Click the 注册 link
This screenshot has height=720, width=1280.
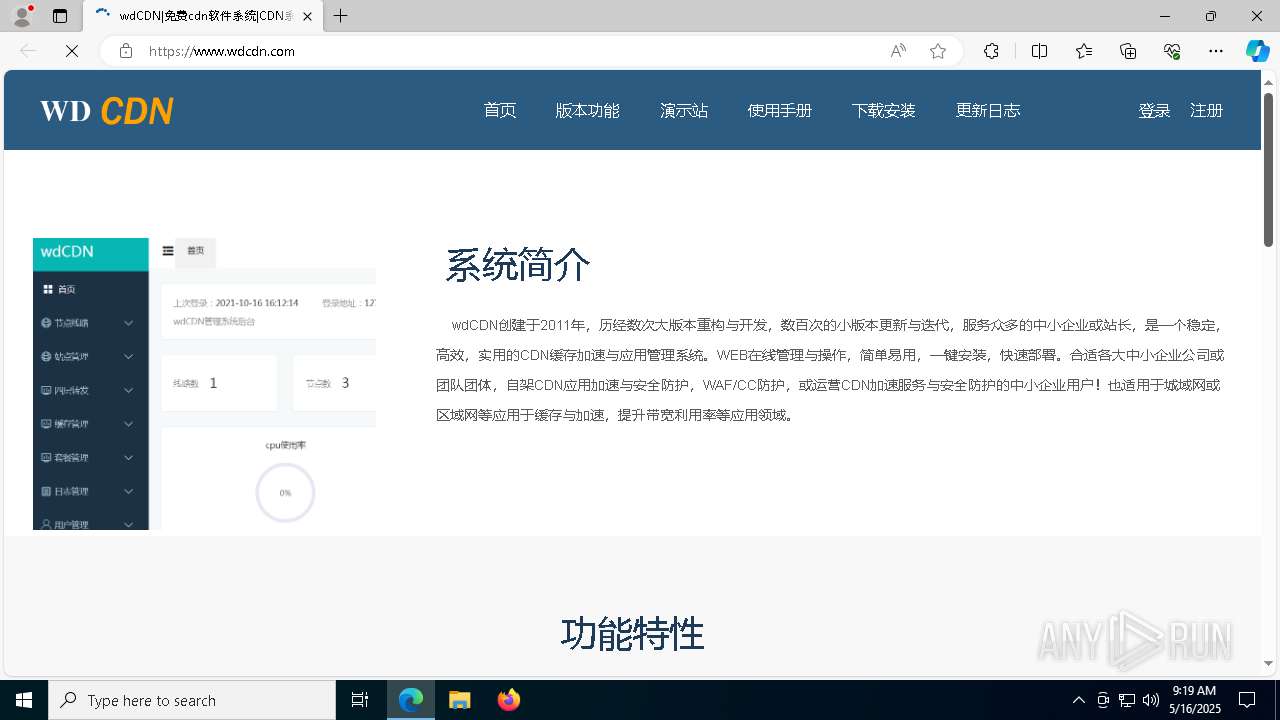pos(1206,111)
